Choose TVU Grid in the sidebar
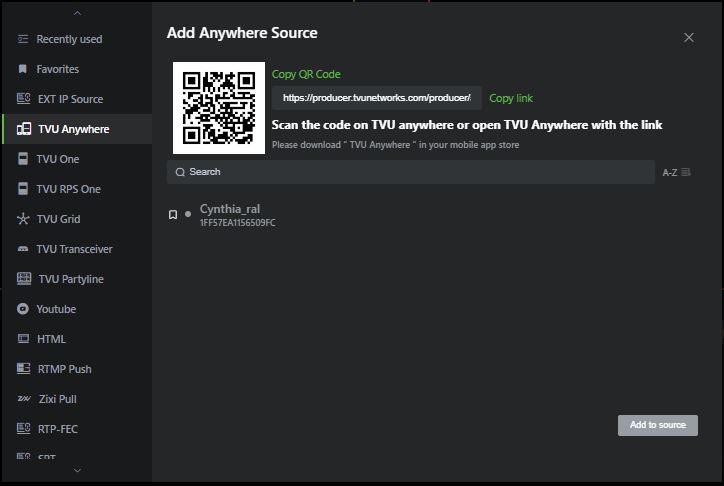This screenshot has height=486, width=724. tap(77, 219)
